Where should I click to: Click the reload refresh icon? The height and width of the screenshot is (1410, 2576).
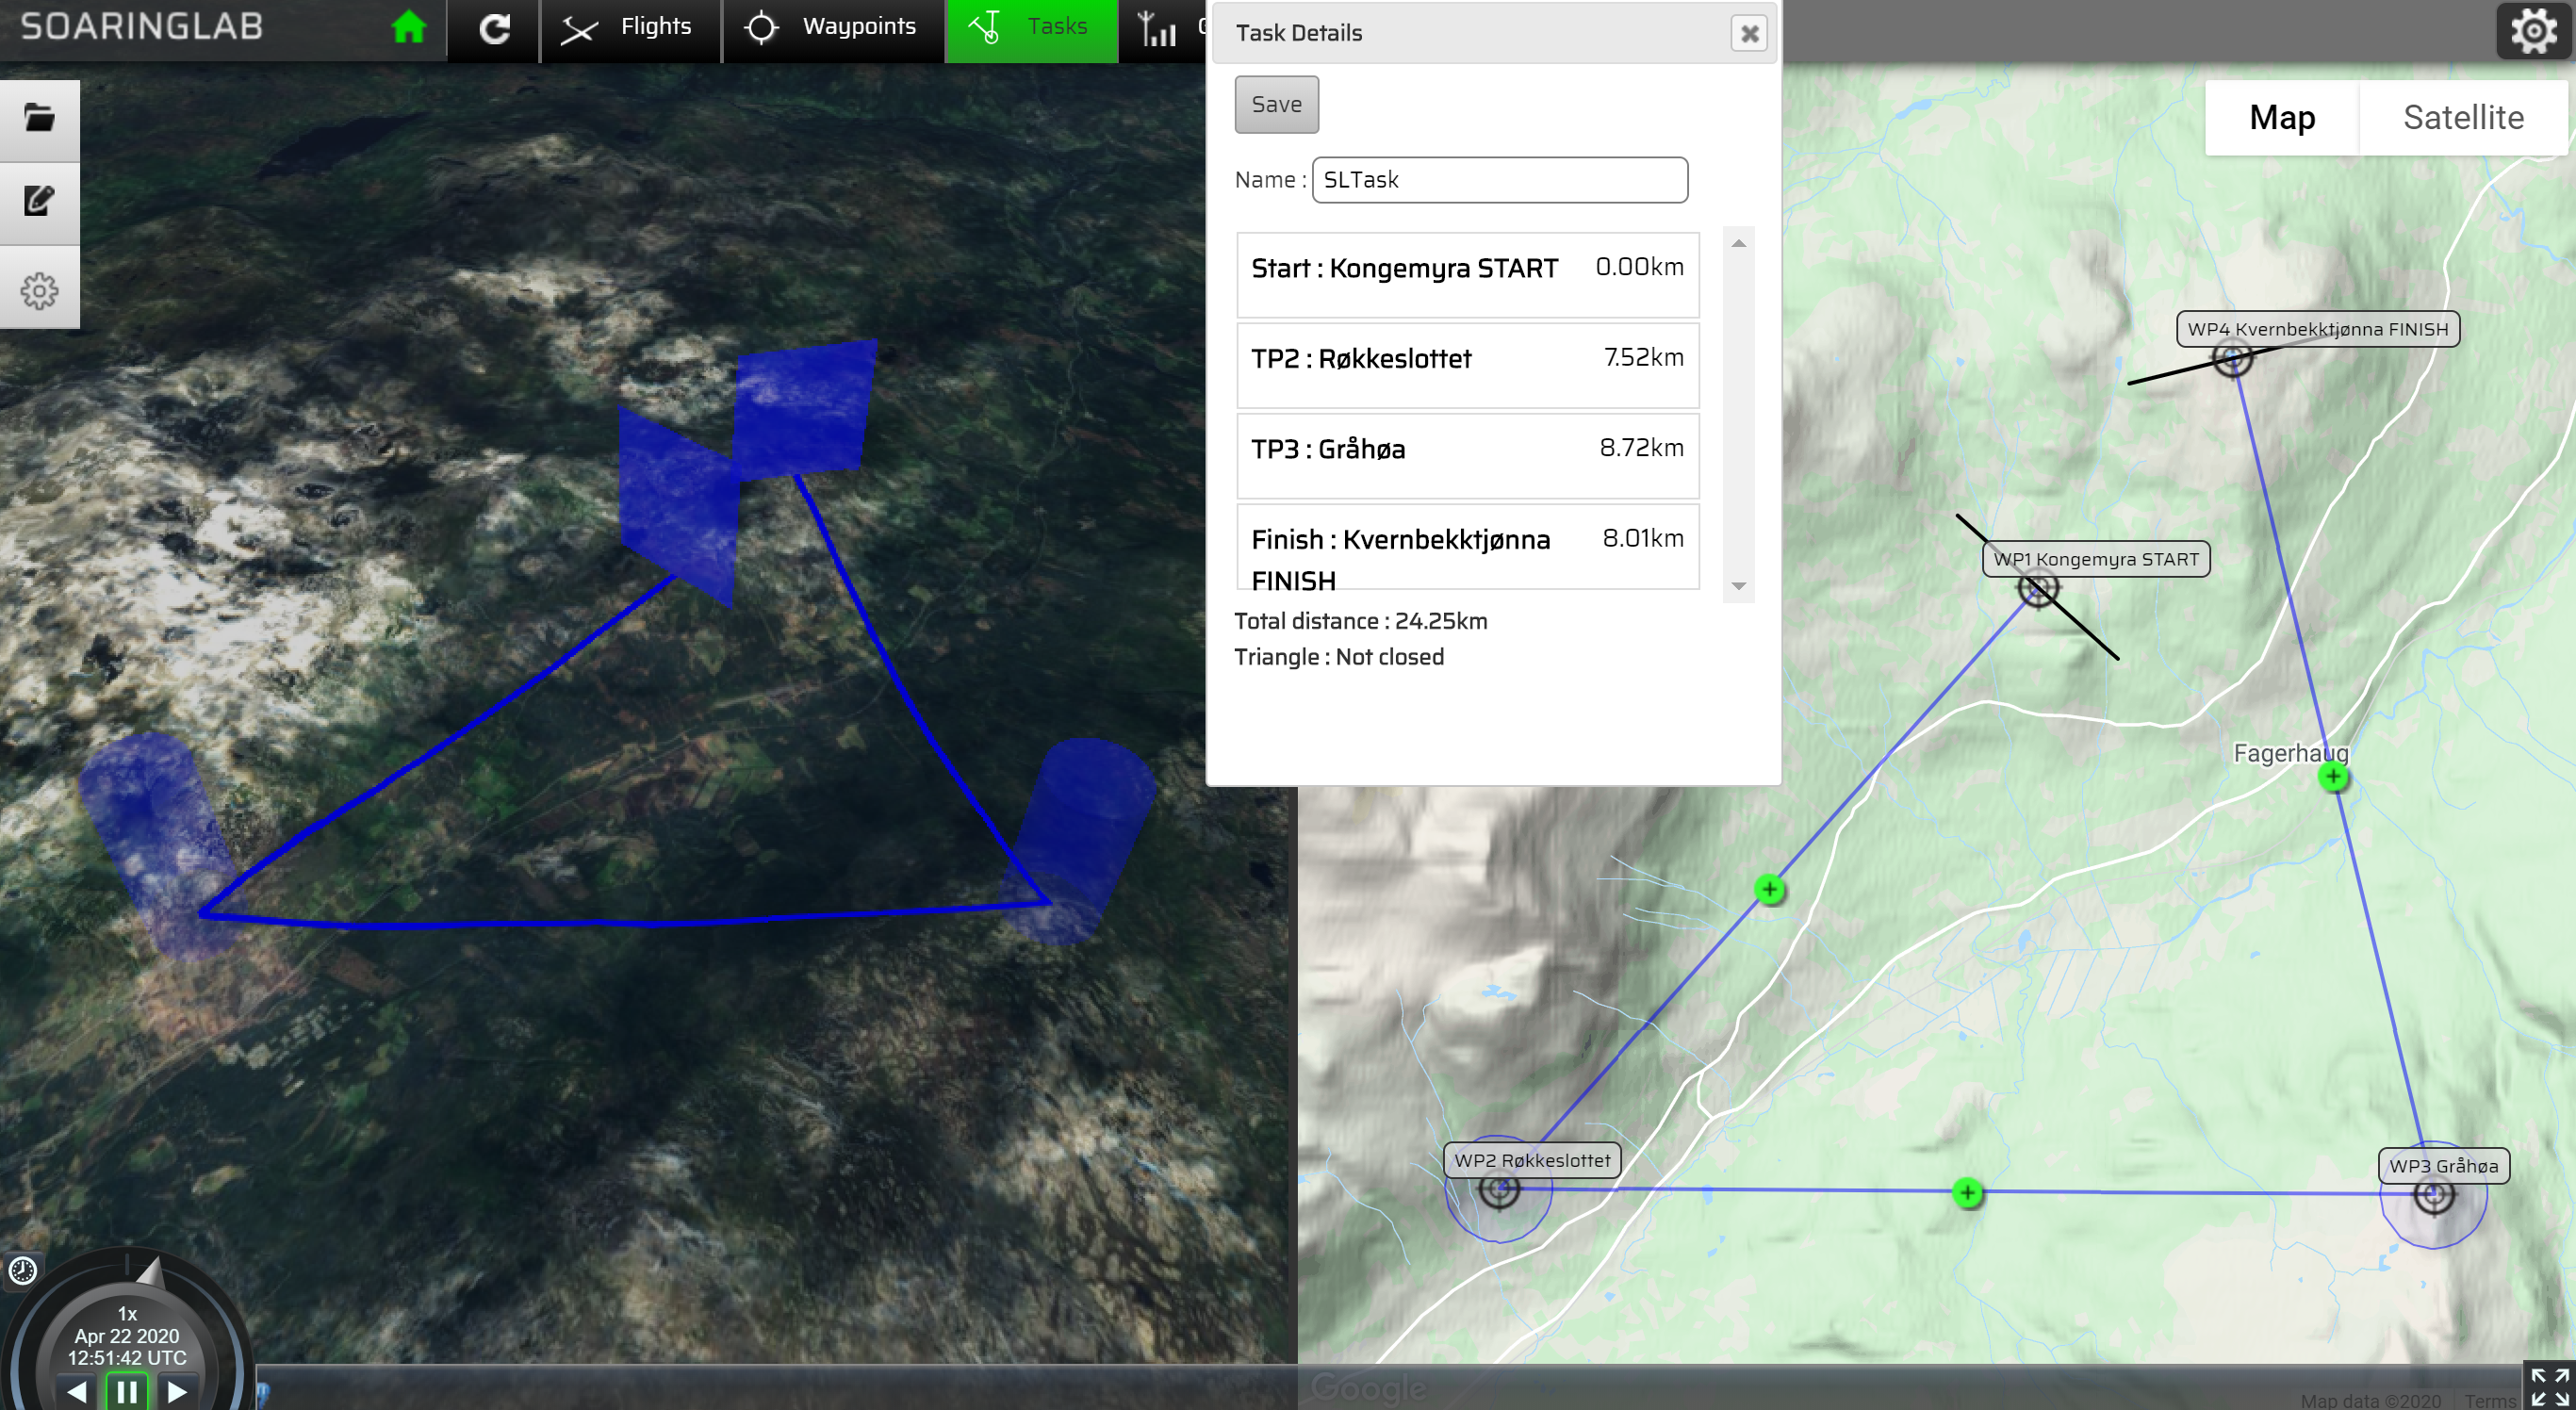[494, 29]
